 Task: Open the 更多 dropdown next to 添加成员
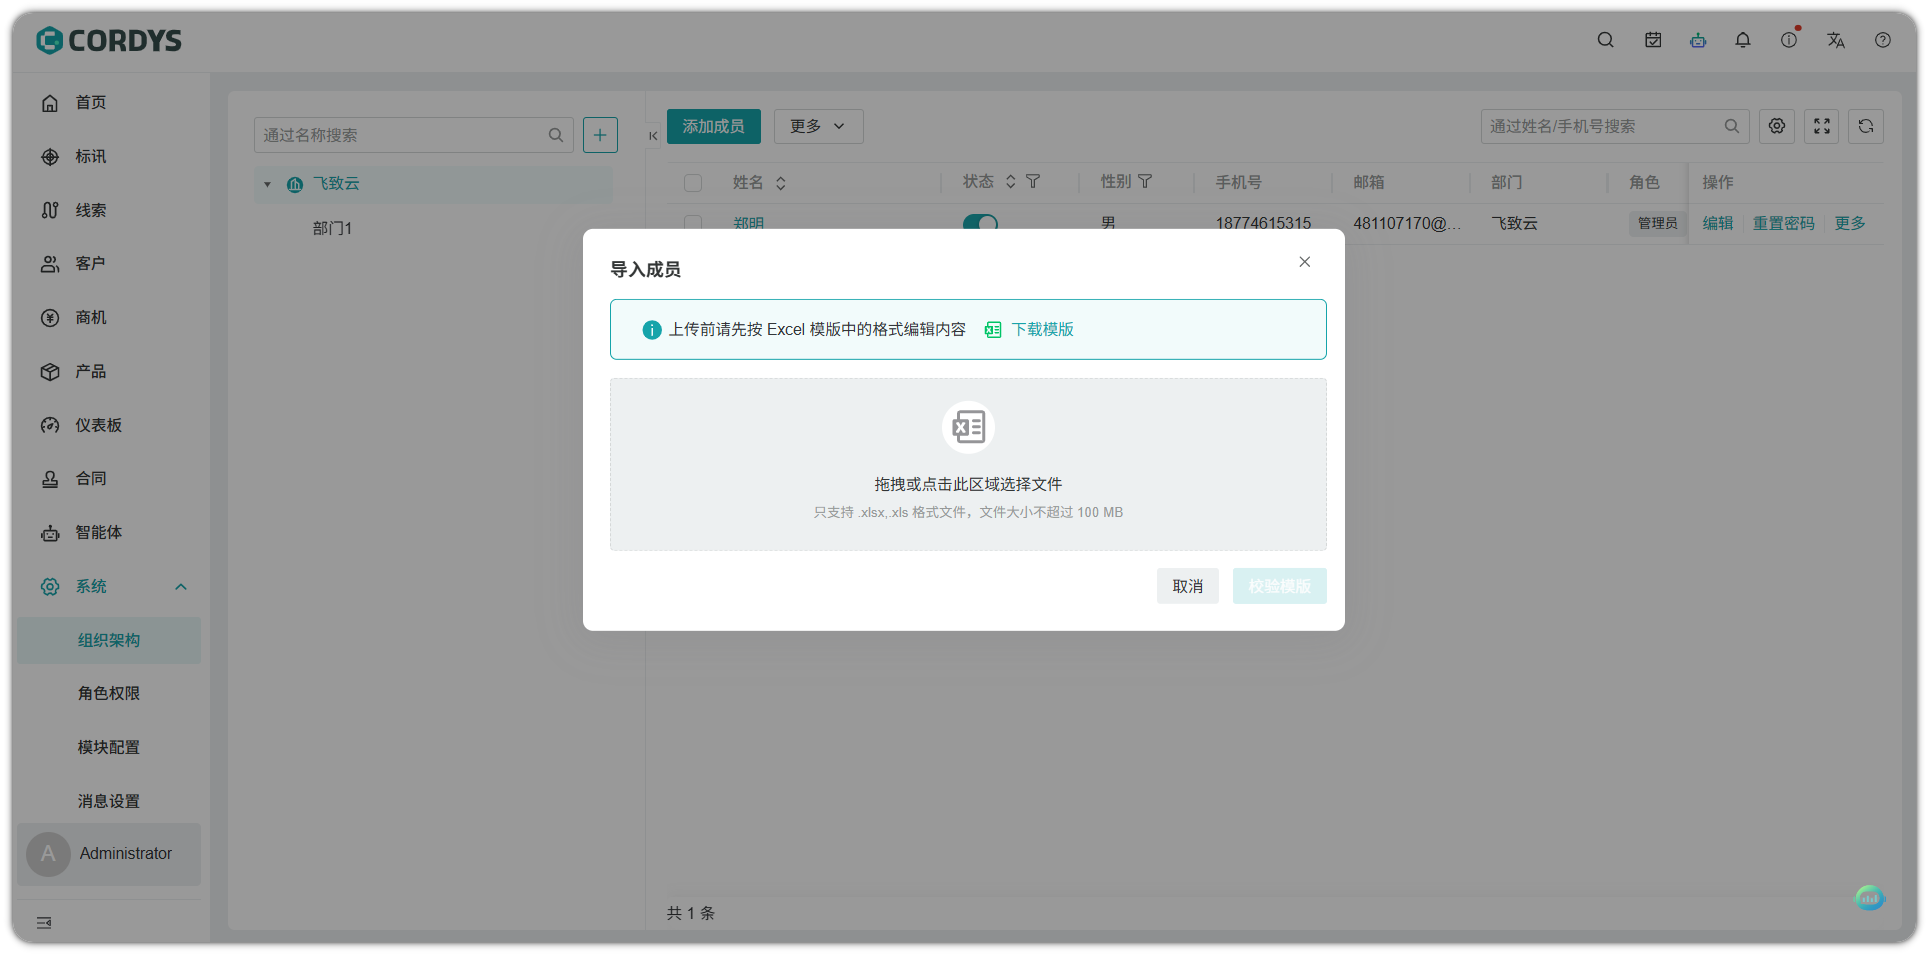click(x=818, y=126)
